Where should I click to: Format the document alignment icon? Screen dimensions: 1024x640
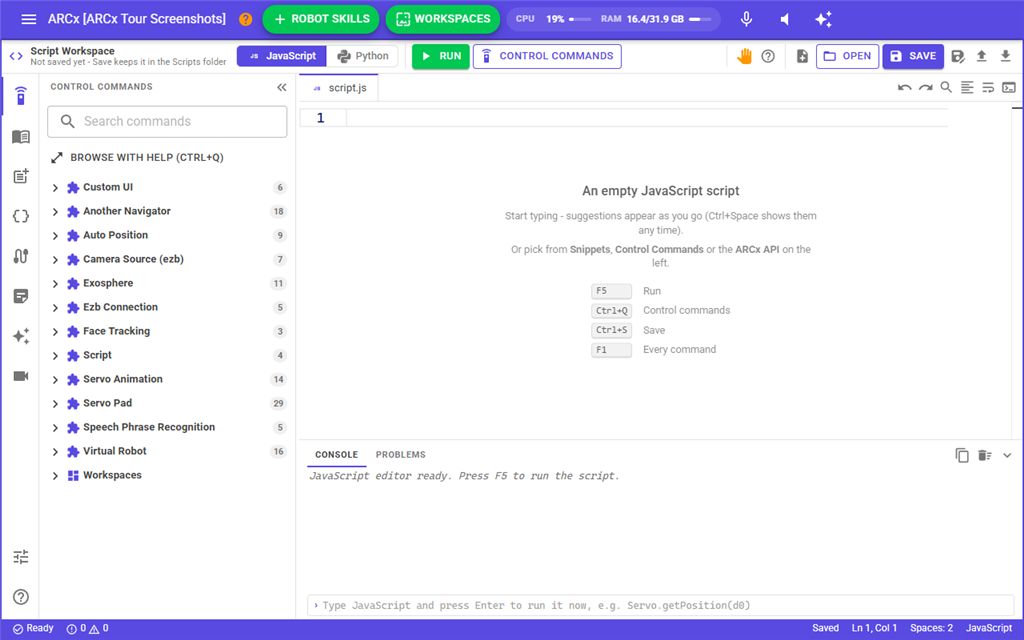(x=967, y=88)
